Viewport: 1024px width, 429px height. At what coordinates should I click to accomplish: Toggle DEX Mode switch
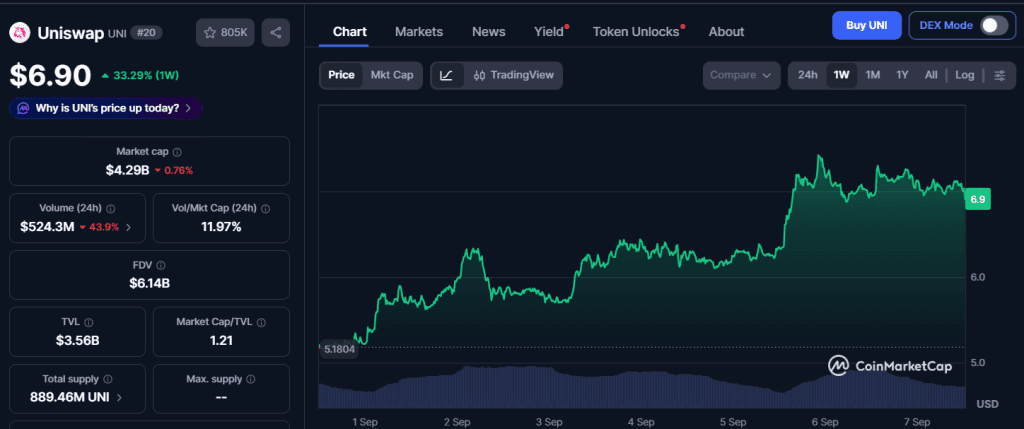(x=994, y=25)
